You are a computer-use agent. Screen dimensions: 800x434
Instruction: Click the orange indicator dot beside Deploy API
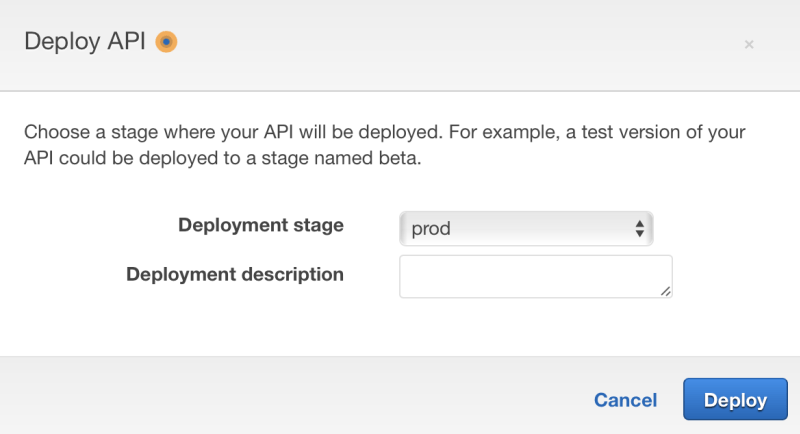click(x=167, y=42)
